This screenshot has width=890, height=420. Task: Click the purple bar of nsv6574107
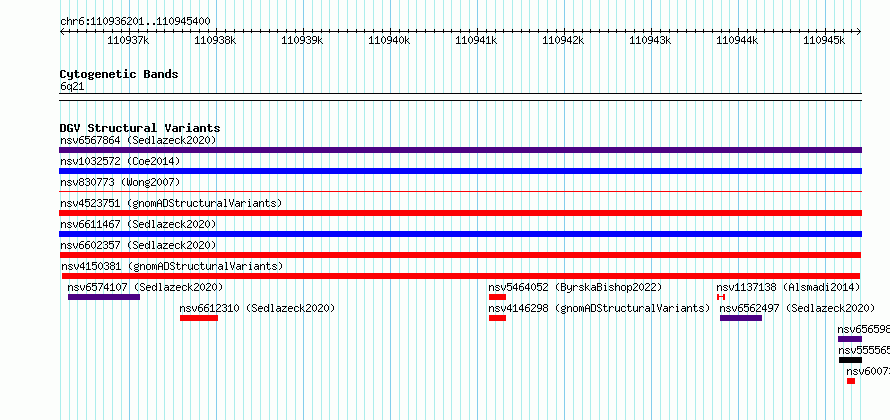[x=104, y=297]
